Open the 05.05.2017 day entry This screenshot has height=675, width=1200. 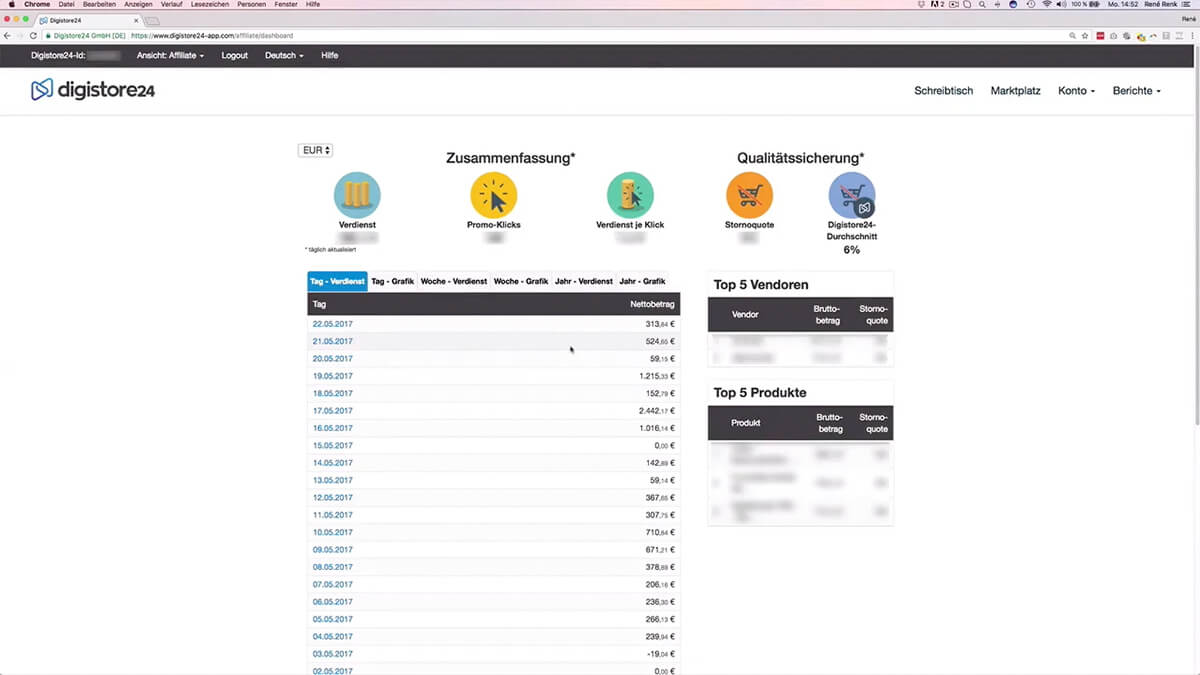click(x=333, y=619)
